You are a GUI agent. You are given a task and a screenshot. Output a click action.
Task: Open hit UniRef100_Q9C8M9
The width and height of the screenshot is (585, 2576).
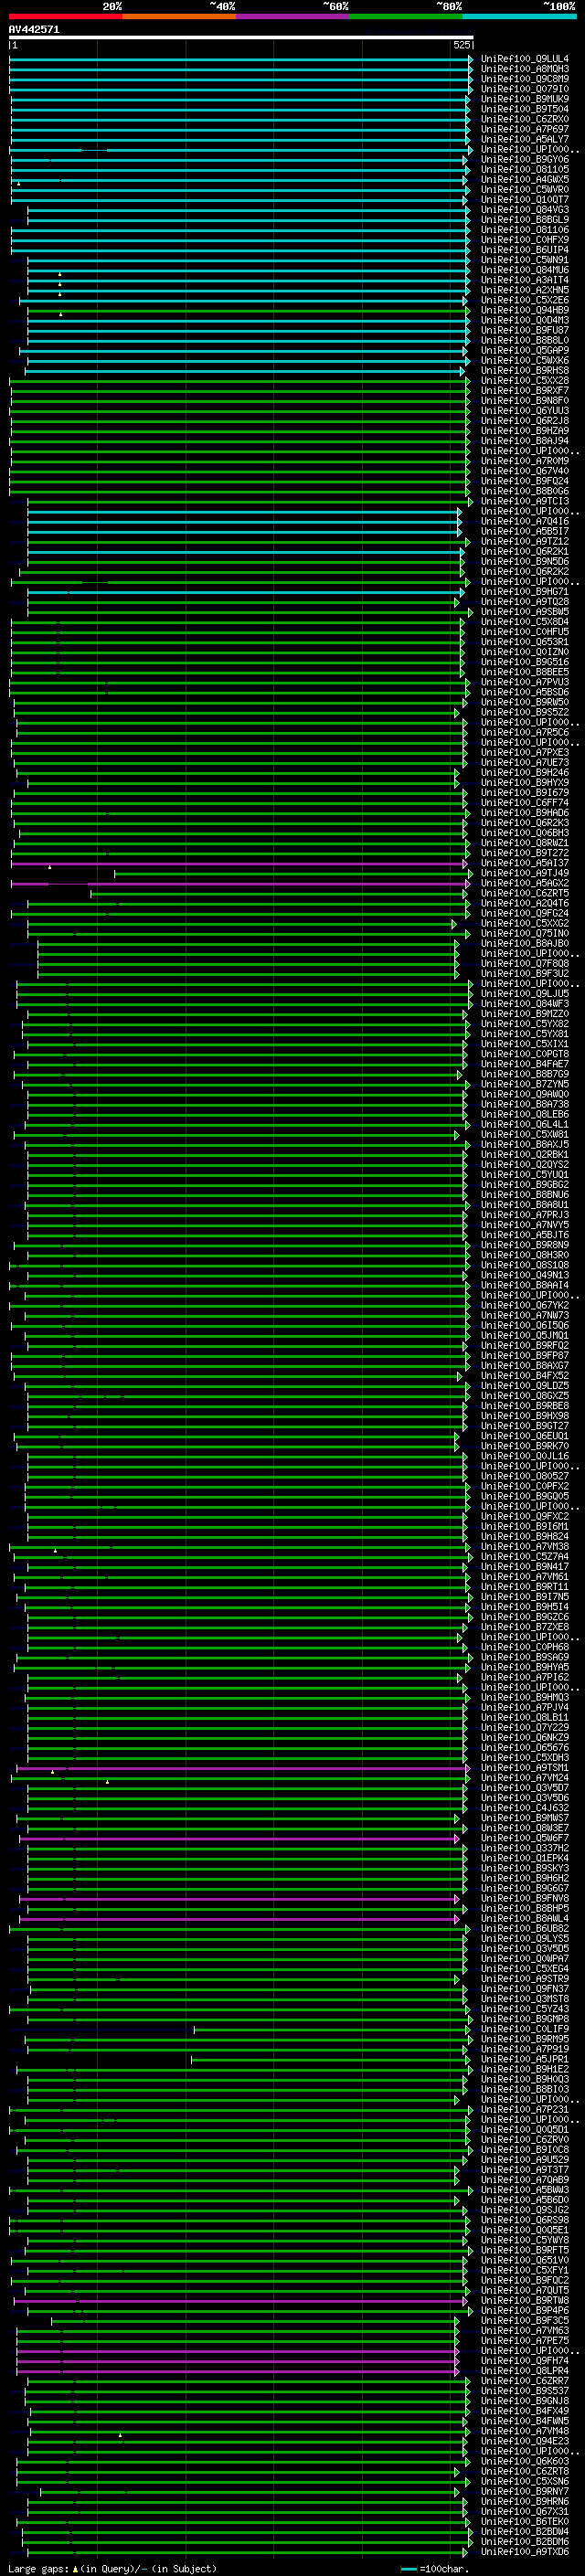point(524,79)
